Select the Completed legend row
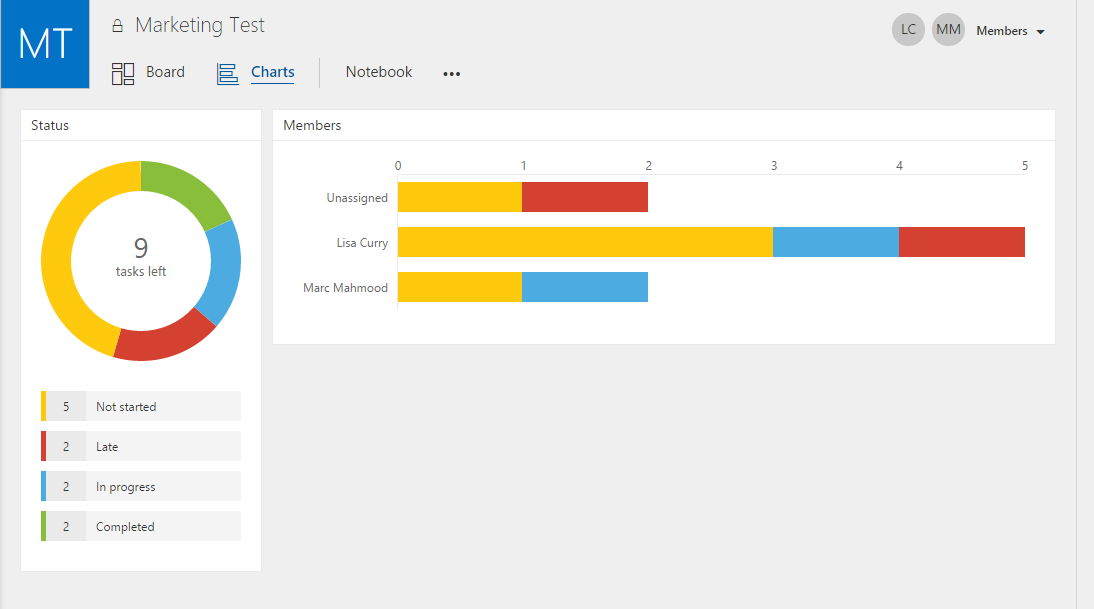Image resolution: width=1094 pixels, height=609 pixels. click(141, 527)
